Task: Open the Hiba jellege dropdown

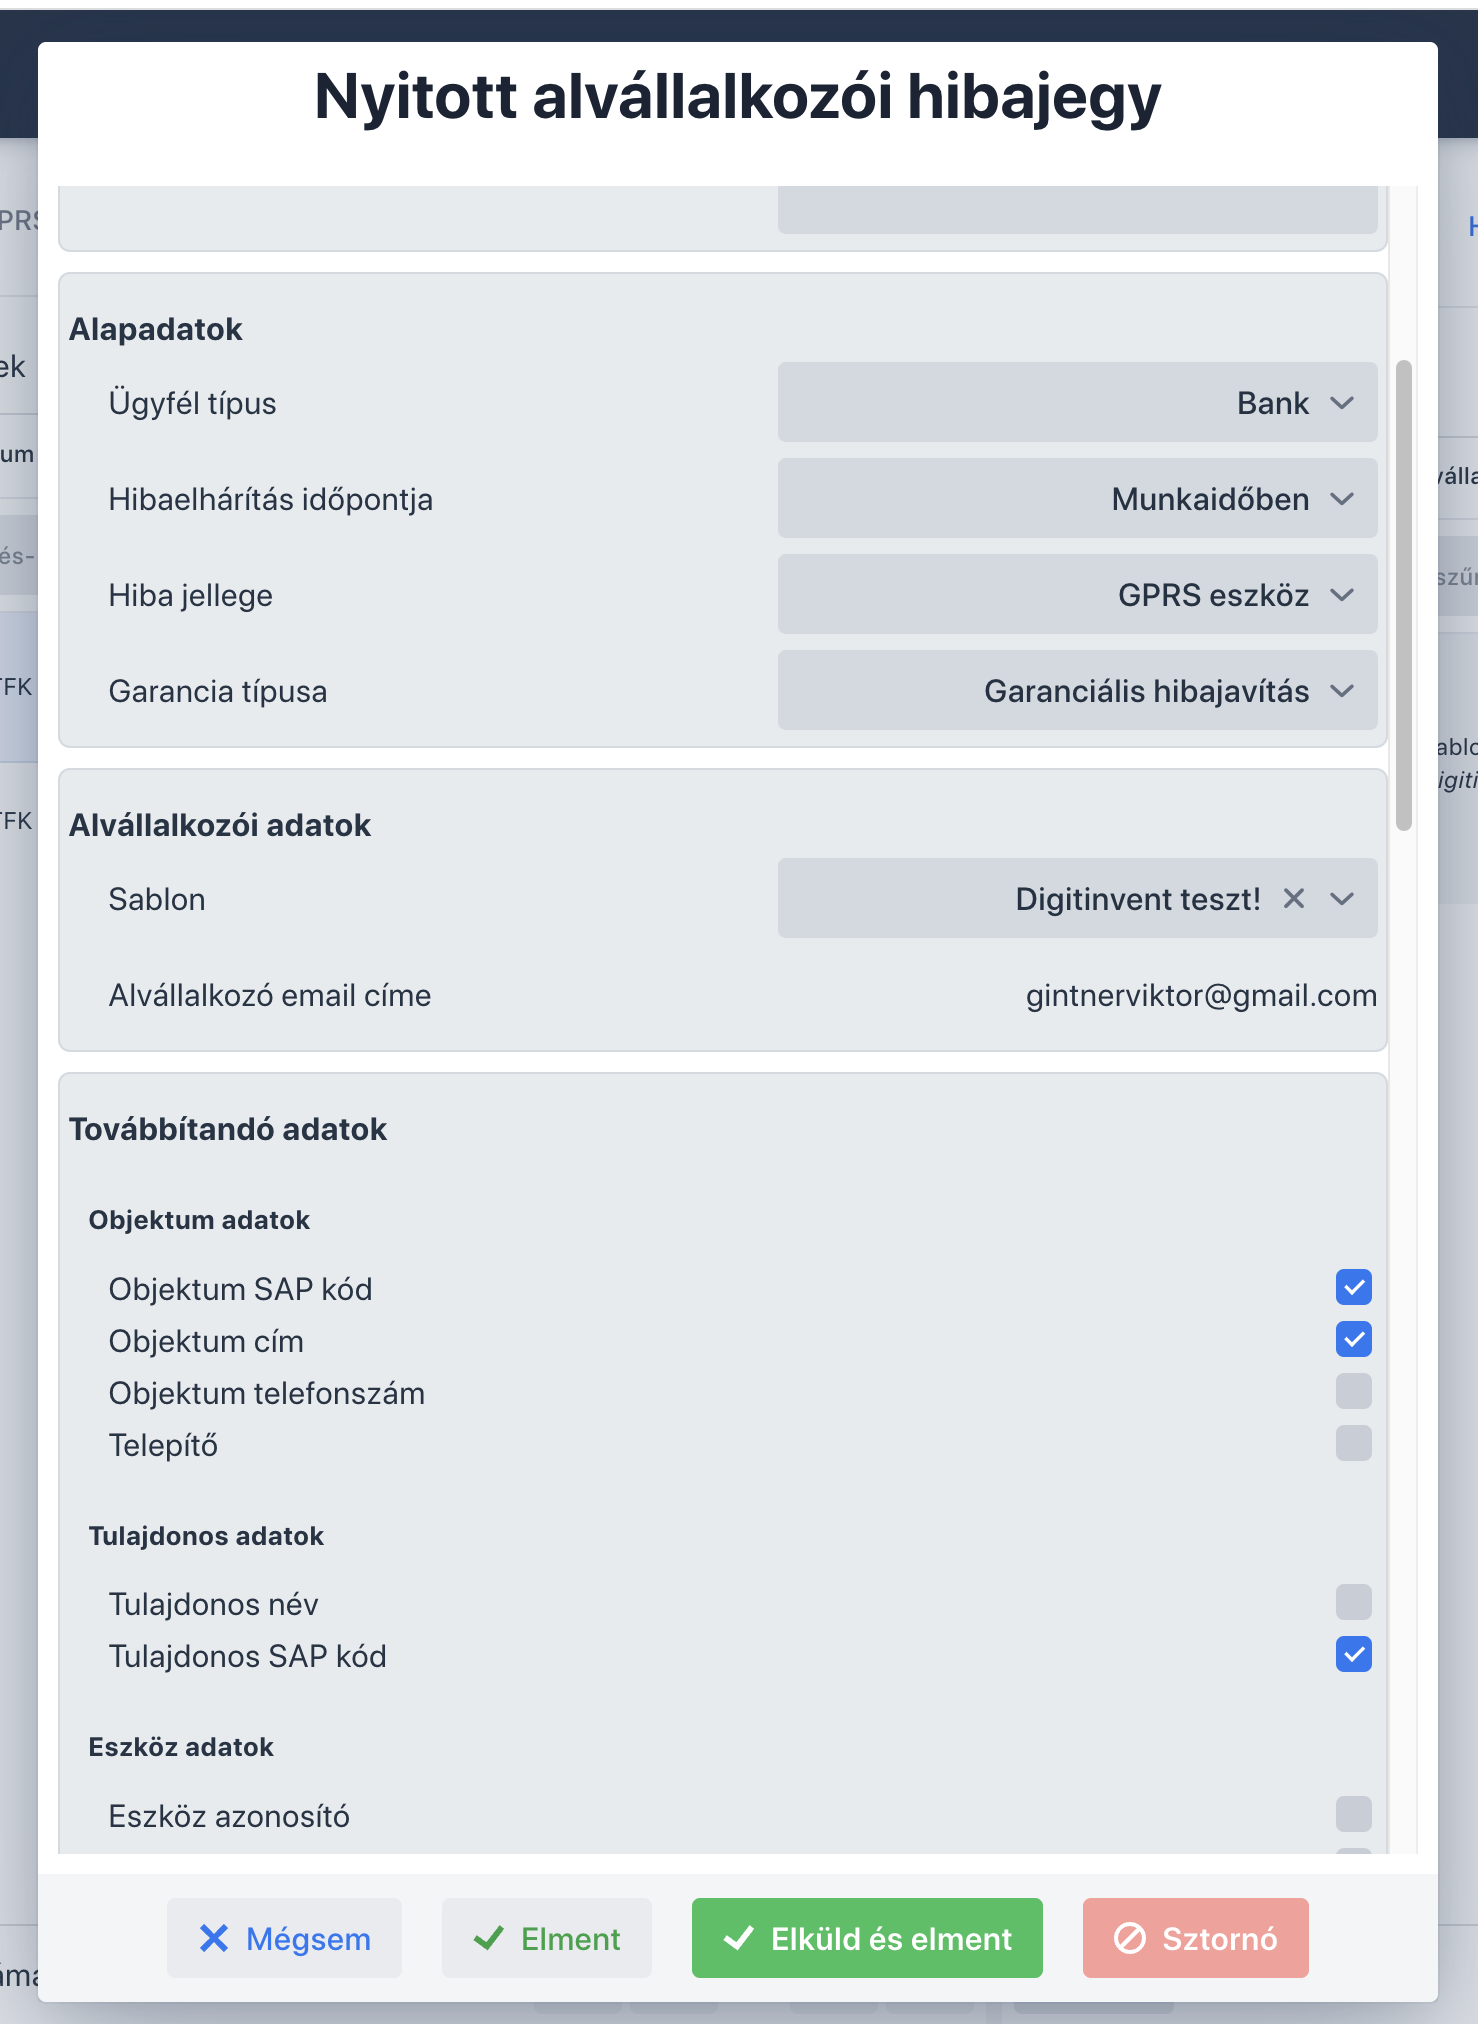Action: click(x=1078, y=594)
